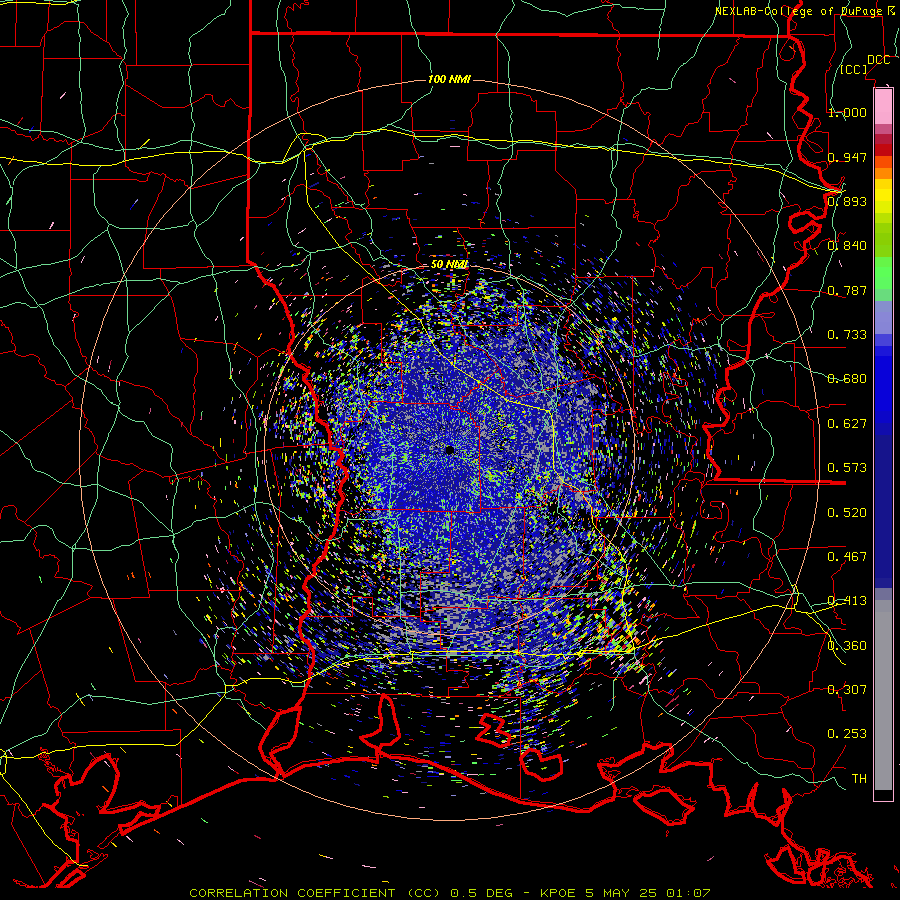
Task: Click the 0.680 scale value
Action: [x=847, y=379]
